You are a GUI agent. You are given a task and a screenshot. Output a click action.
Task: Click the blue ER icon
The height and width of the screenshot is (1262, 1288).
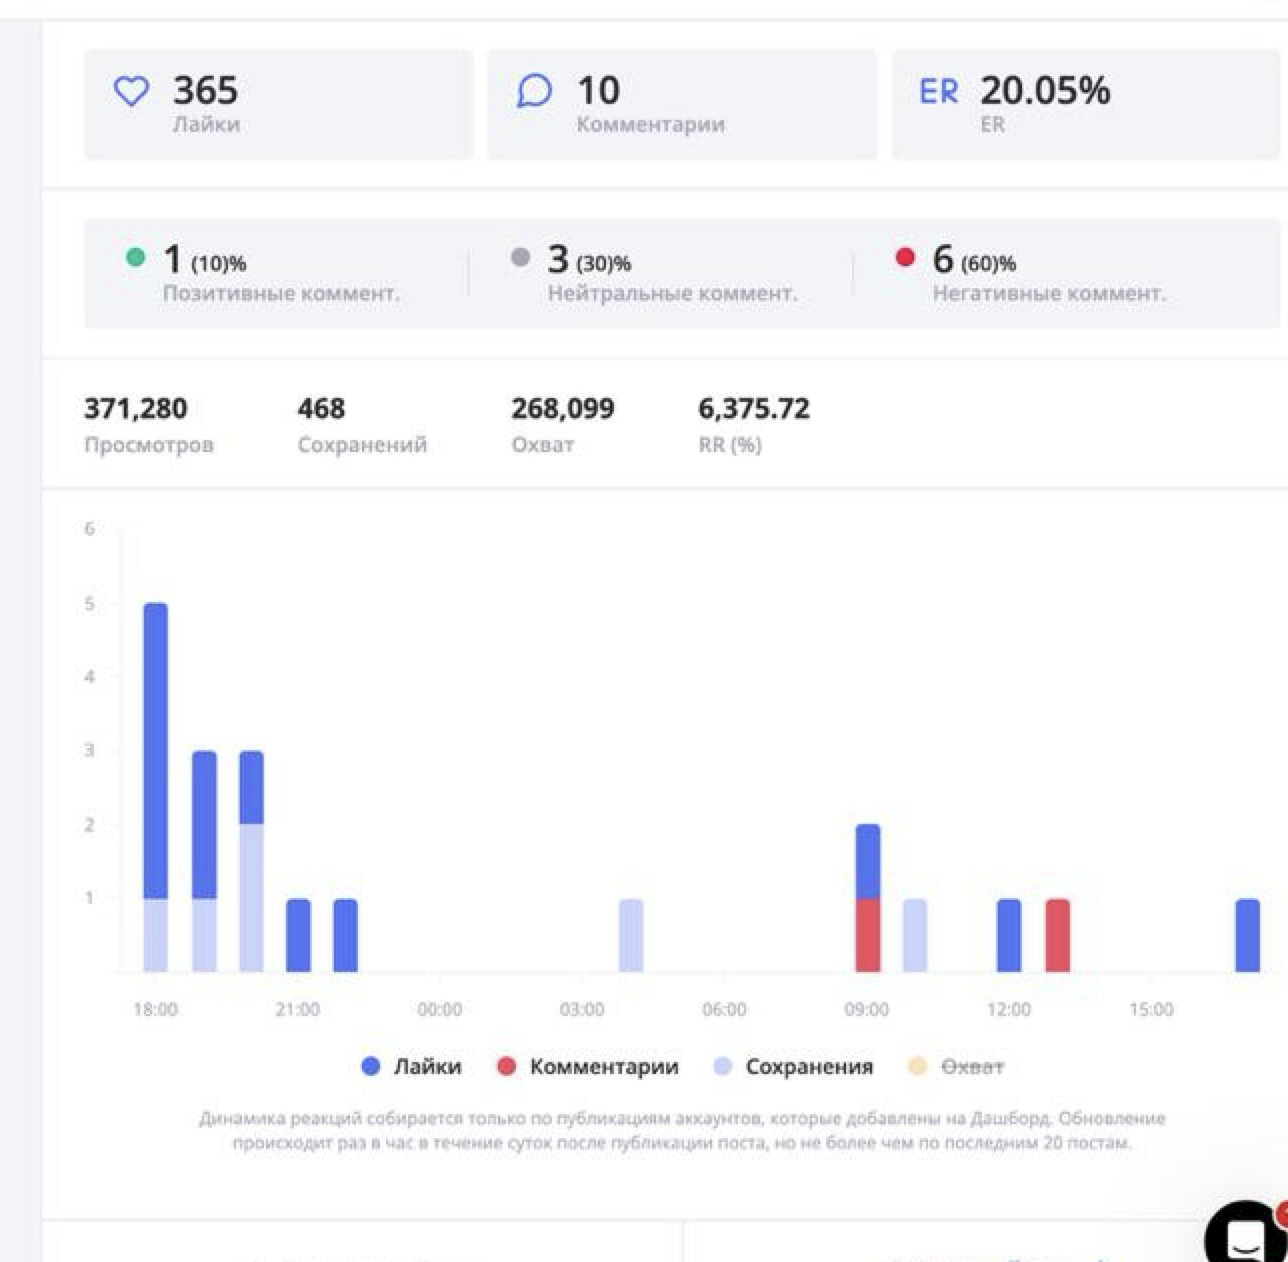(938, 92)
